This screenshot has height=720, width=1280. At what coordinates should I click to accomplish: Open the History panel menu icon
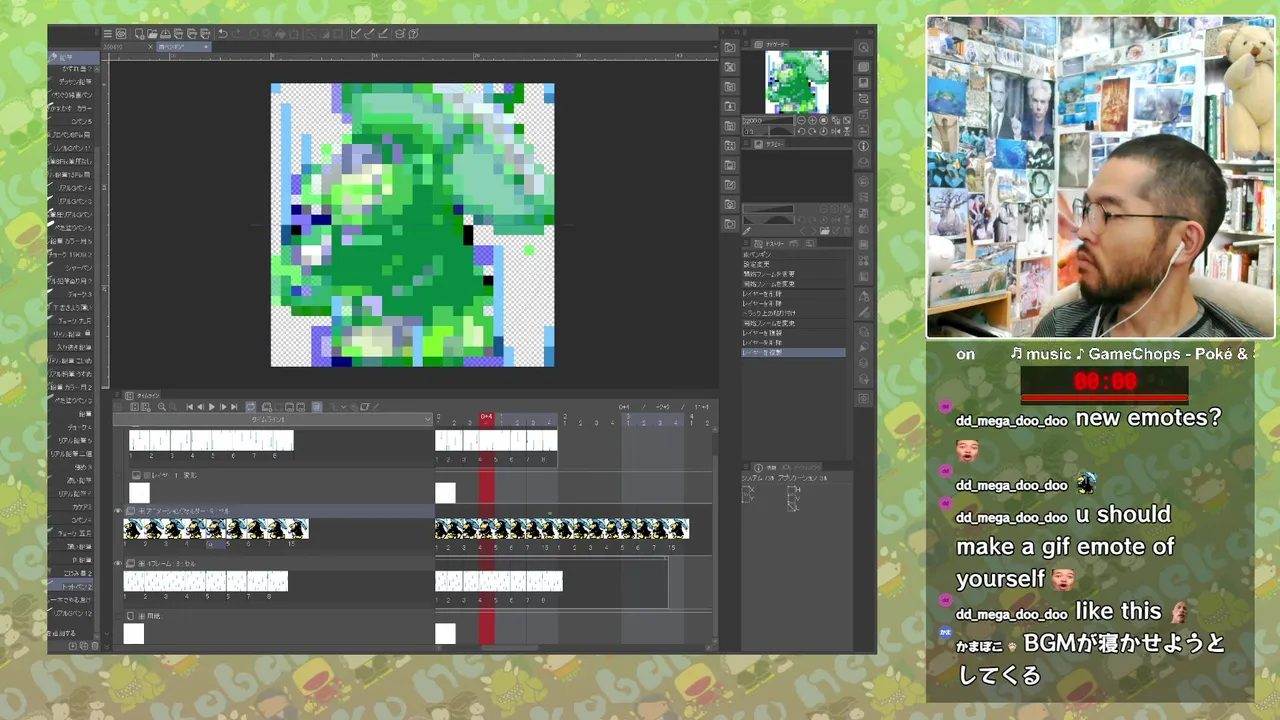tap(746, 242)
